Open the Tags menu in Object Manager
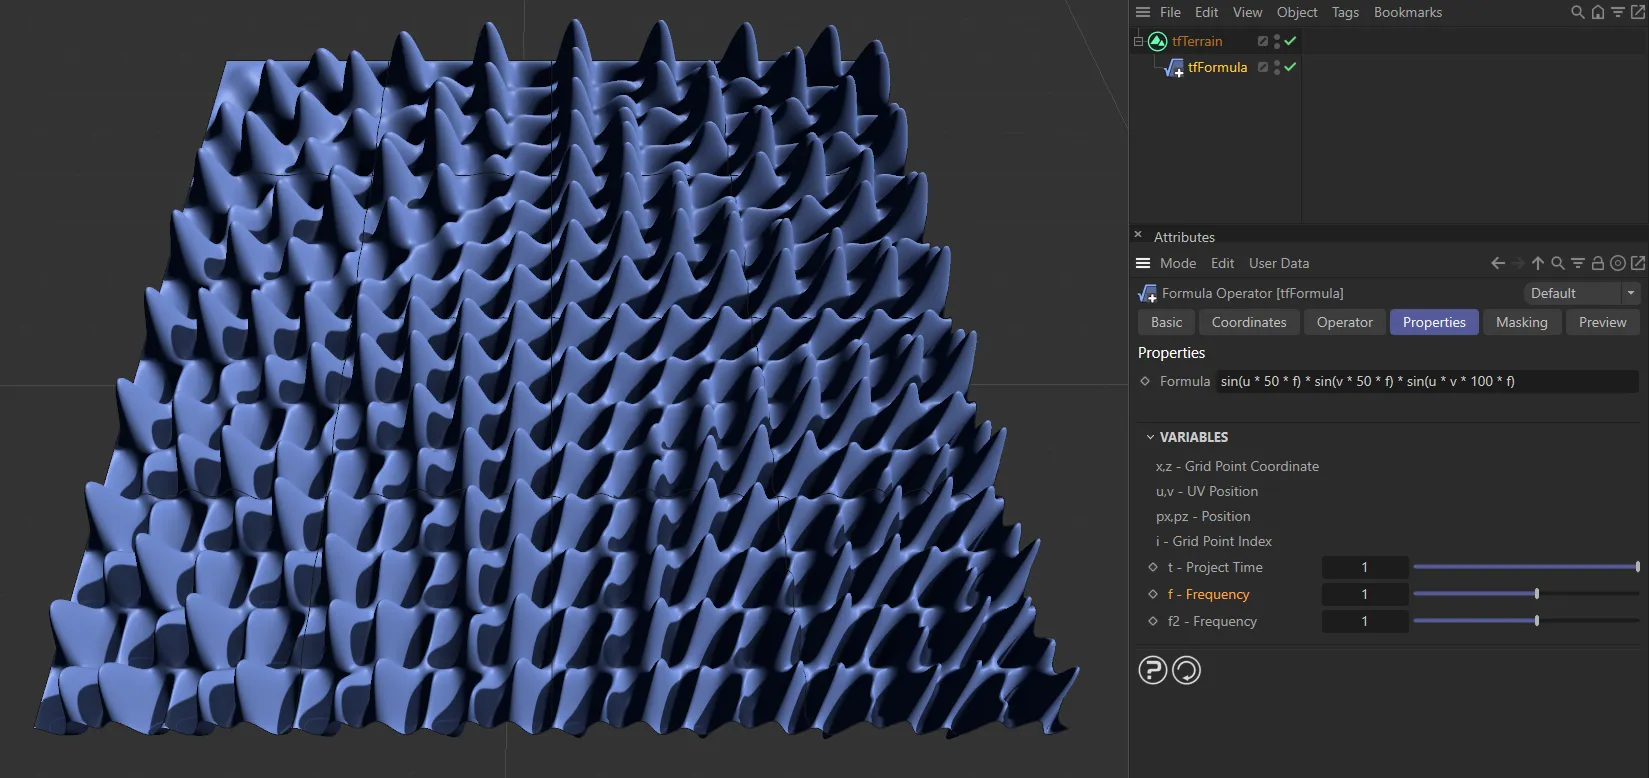Screen dimensions: 1649x778 (1345, 12)
